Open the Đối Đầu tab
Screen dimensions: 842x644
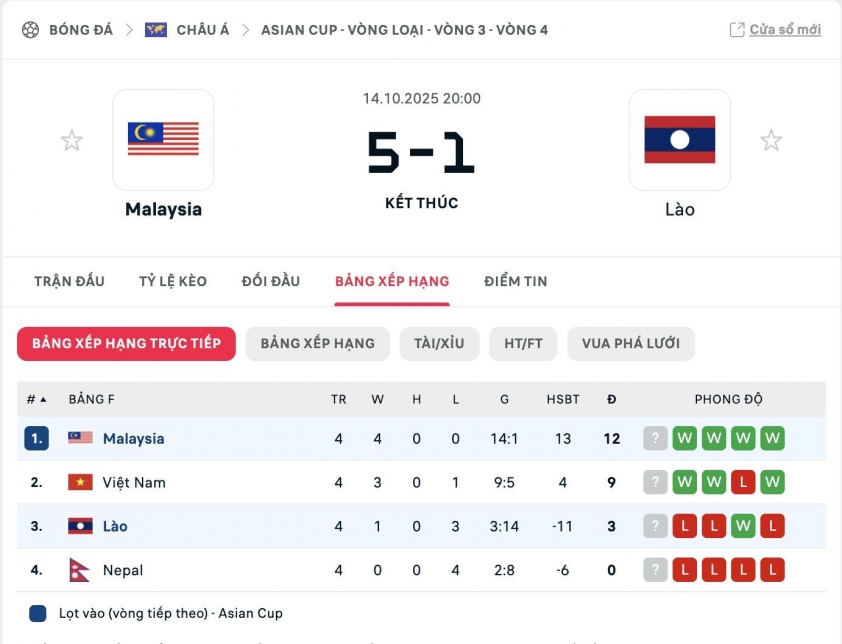click(x=271, y=281)
